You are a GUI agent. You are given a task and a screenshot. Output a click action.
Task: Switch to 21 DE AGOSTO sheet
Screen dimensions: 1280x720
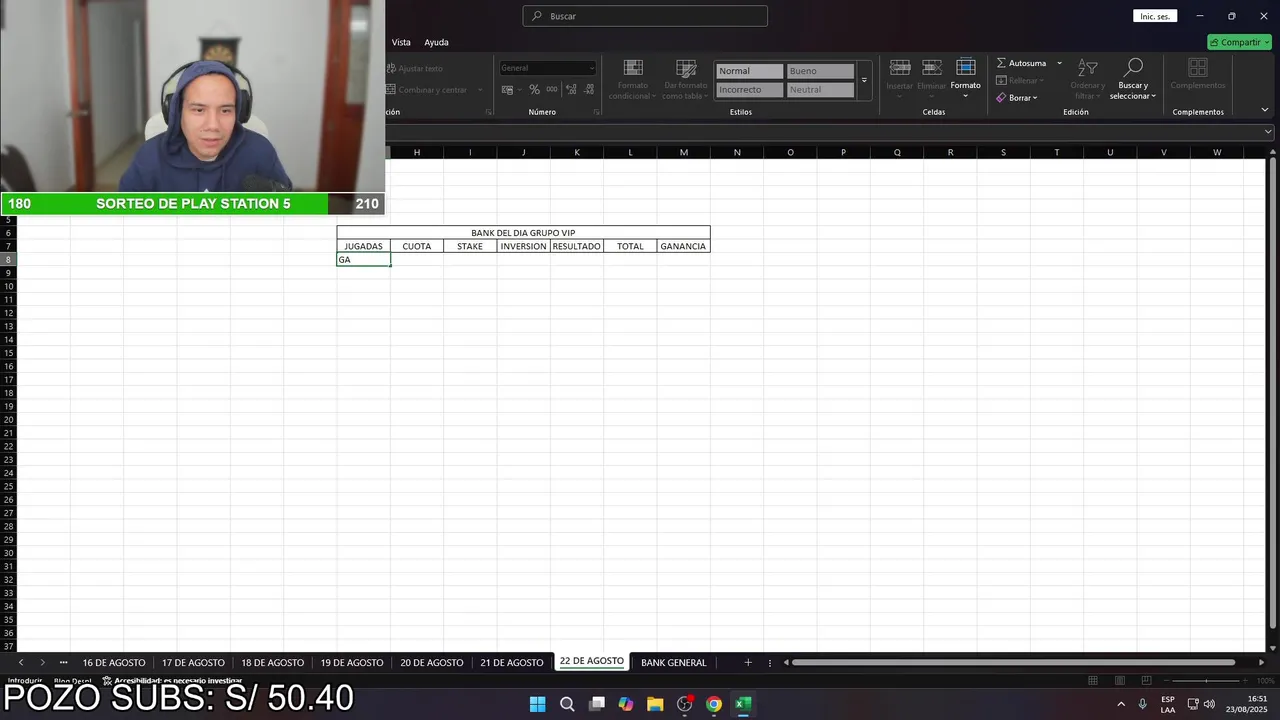(512, 662)
